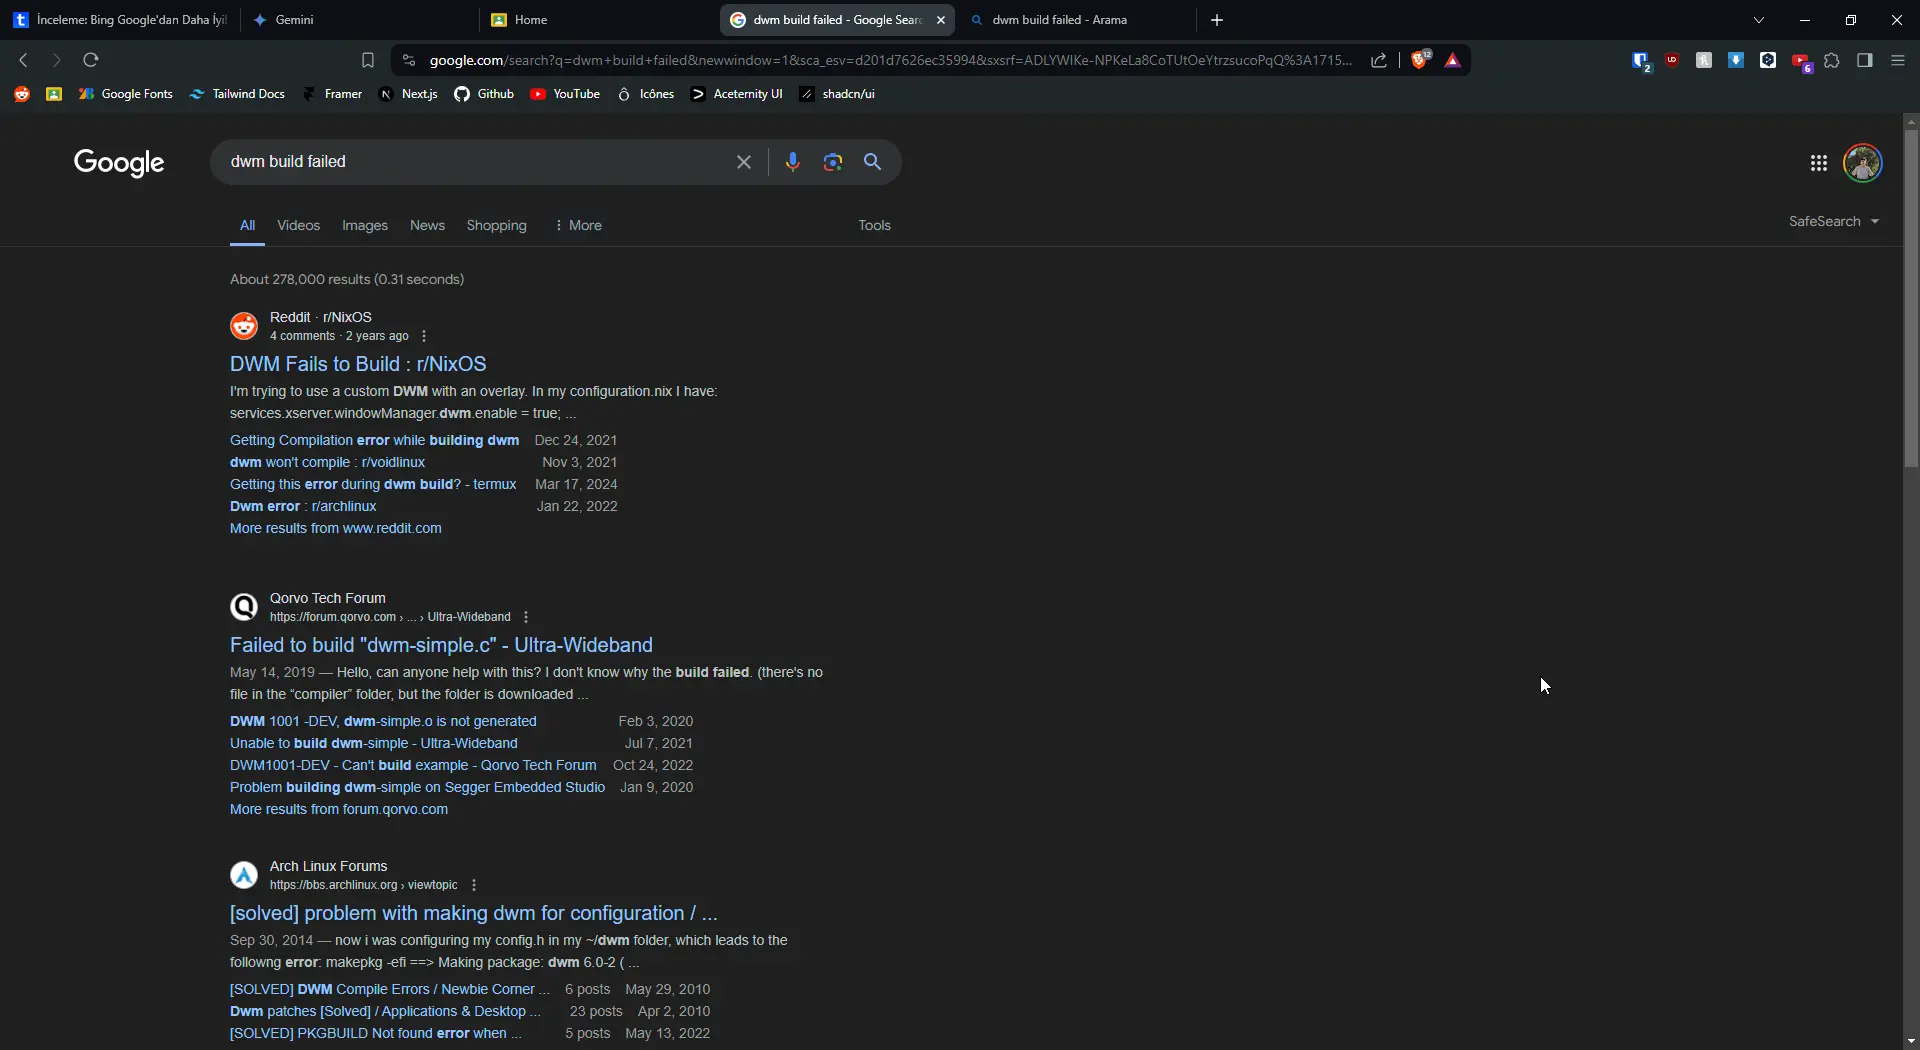Bookmark this page with the bookmark icon

(367, 60)
